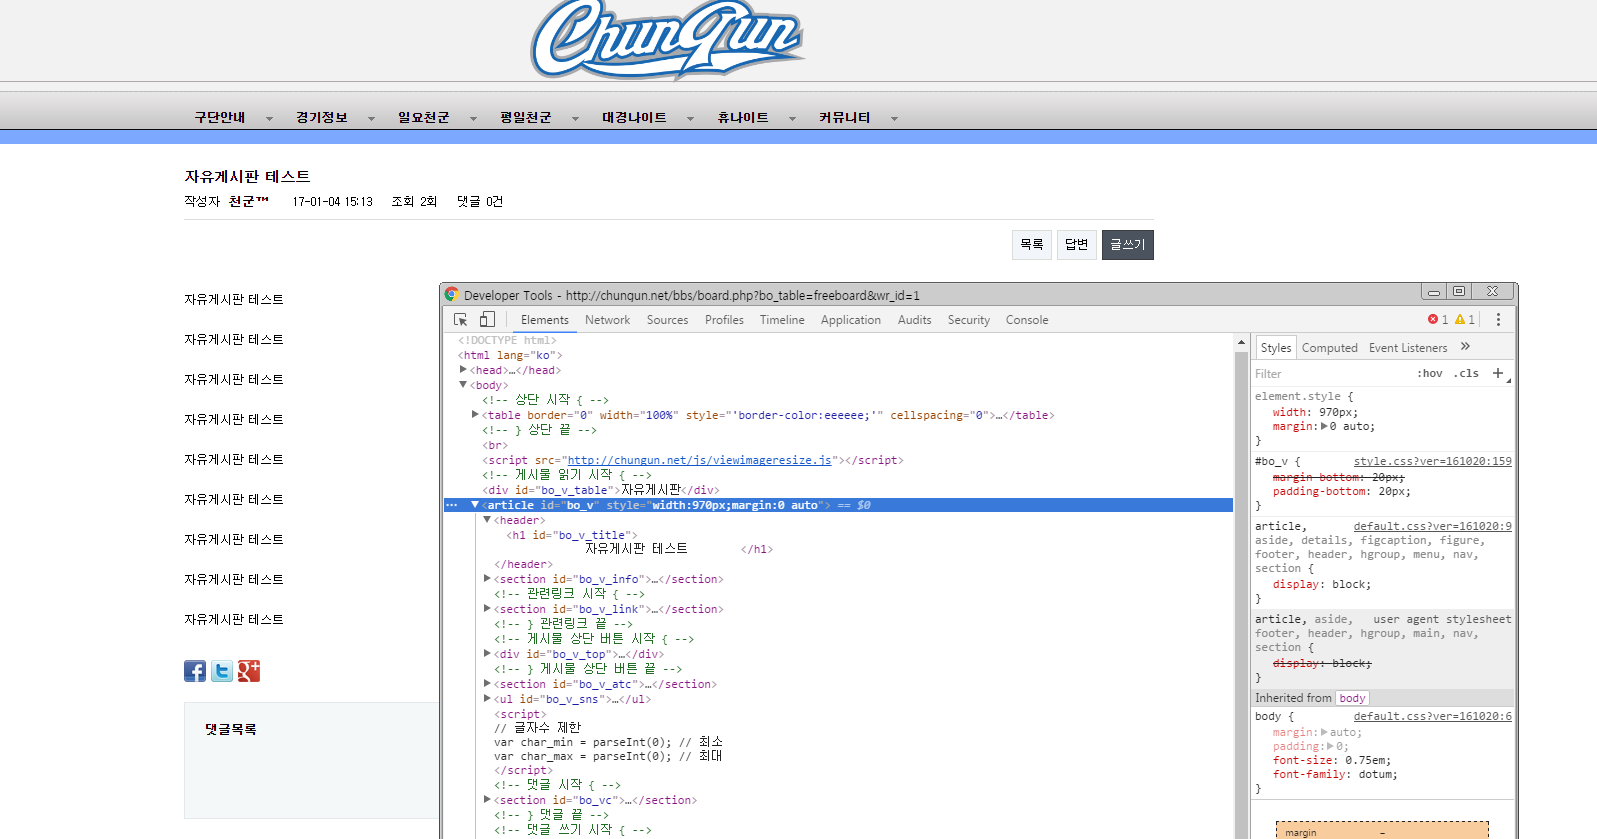The height and width of the screenshot is (839, 1597).
Task: Expand the section bo_v_atc node
Action: [487, 684]
